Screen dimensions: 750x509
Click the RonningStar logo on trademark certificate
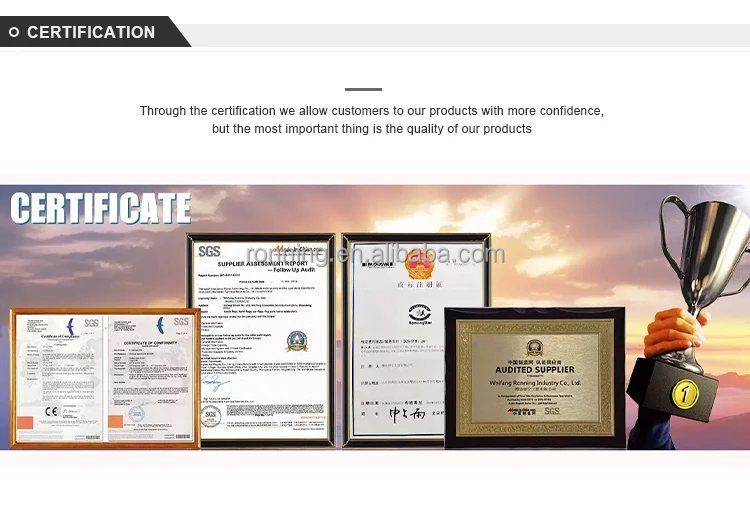pyautogui.click(x=419, y=314)
